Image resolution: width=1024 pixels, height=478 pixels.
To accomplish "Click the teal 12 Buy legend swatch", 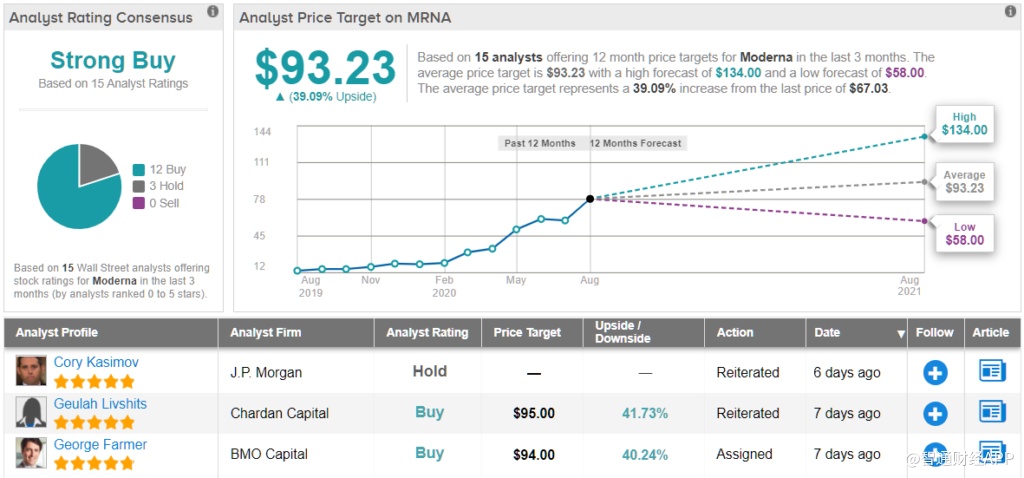I will pyautogui.click(x=139, y=170).
